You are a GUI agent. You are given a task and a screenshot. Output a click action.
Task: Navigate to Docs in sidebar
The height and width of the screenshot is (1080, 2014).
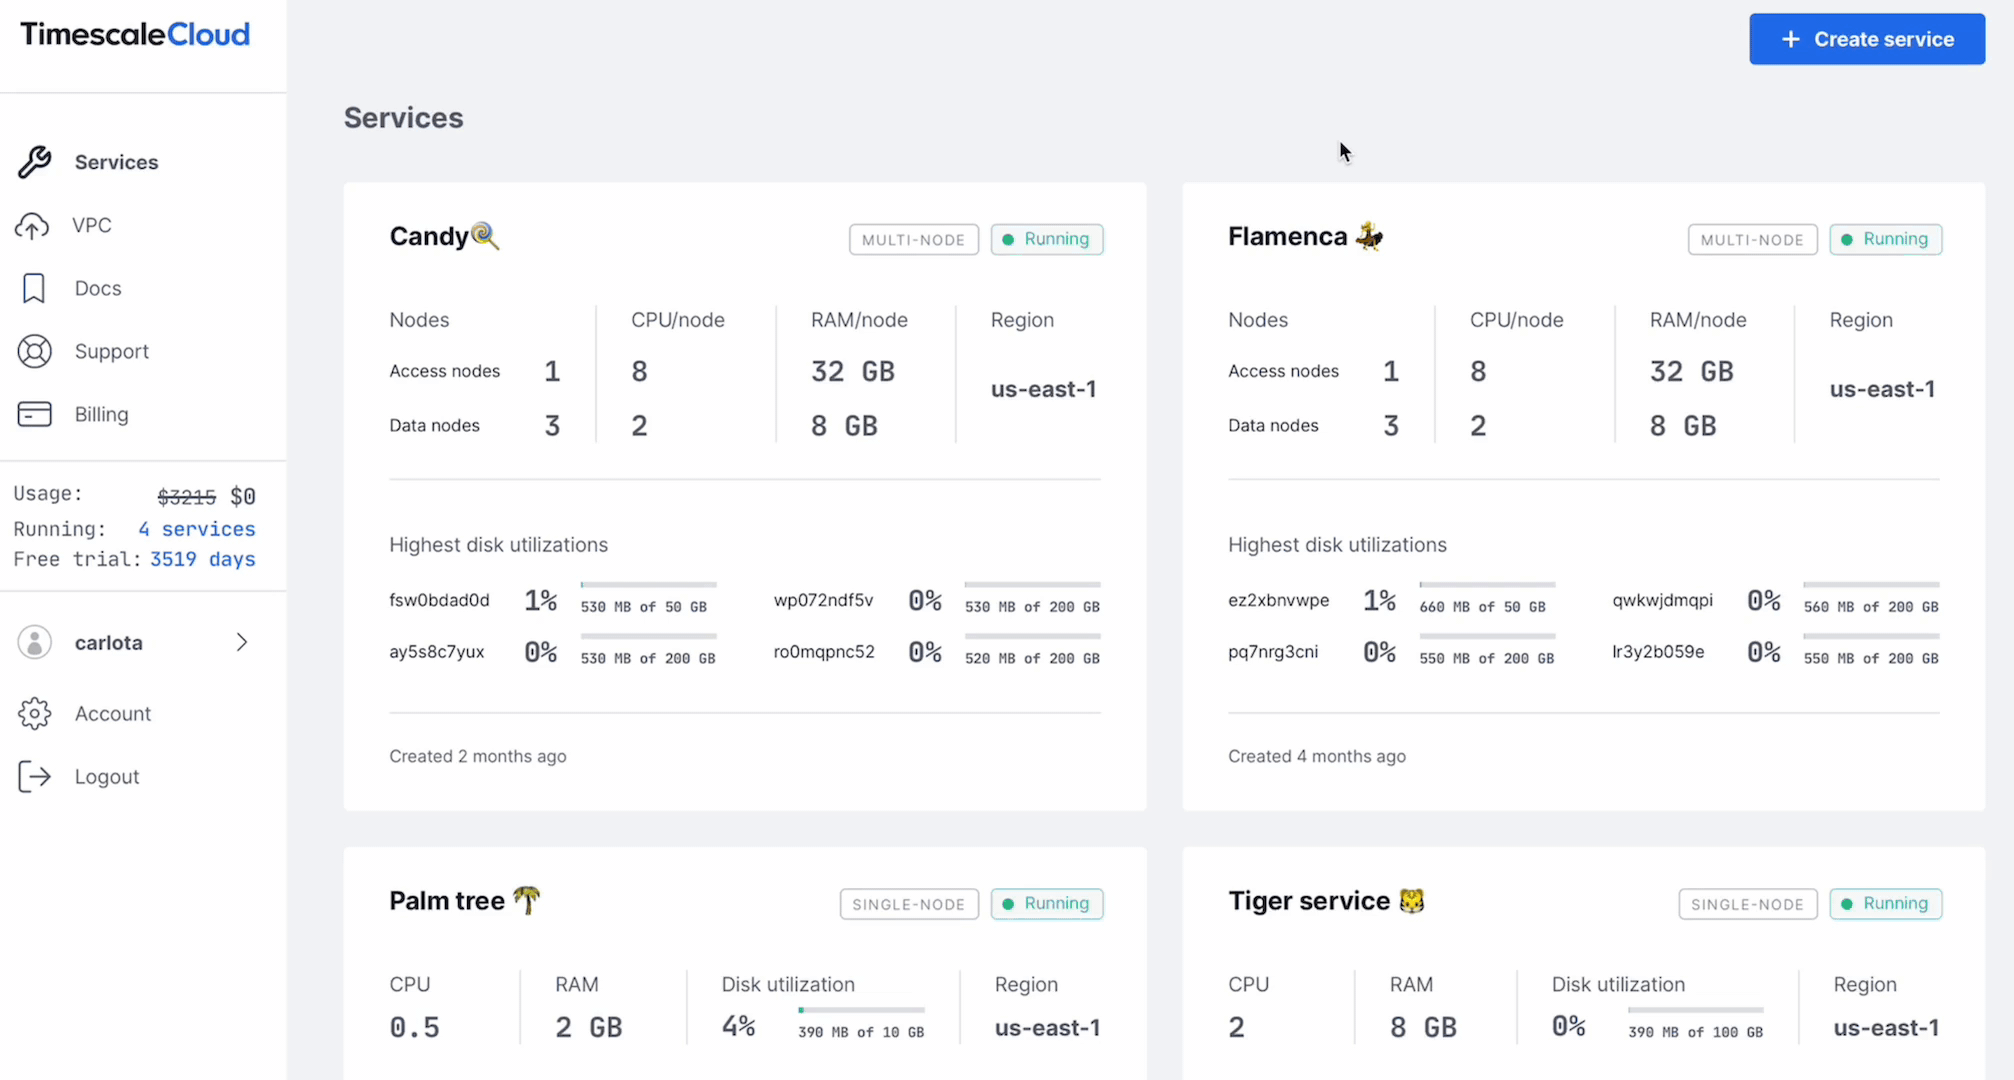99,288
